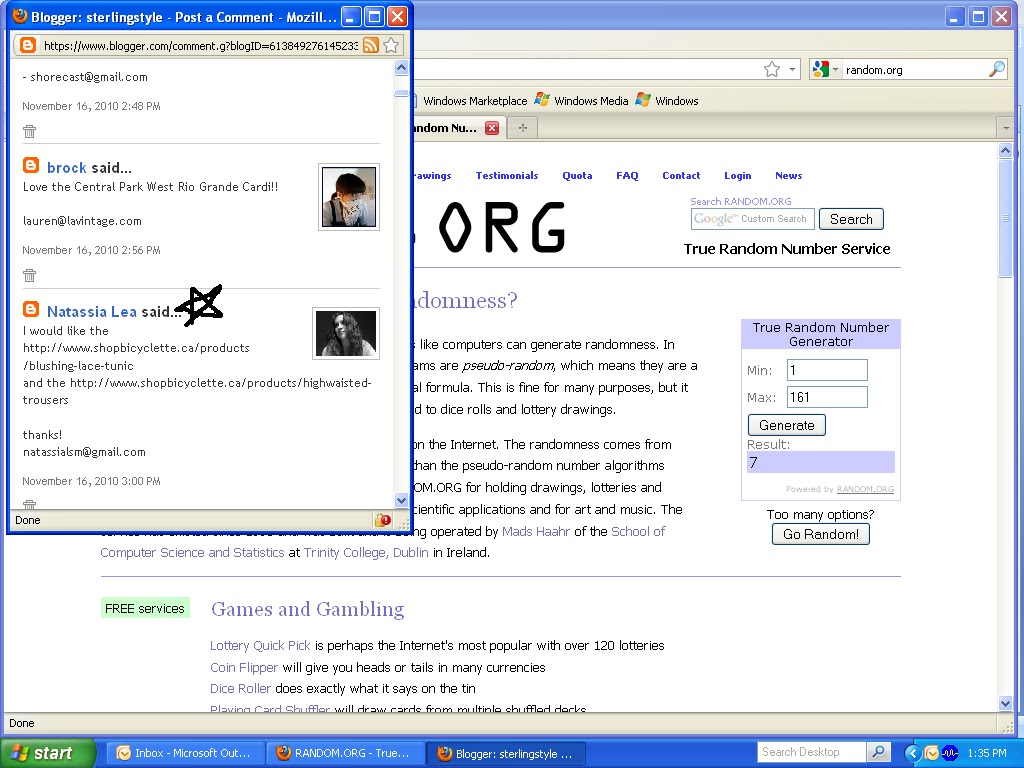Viewport: 1024px width, 768px height.
Task: Click the Windows Start button
Action: (47, 753)
